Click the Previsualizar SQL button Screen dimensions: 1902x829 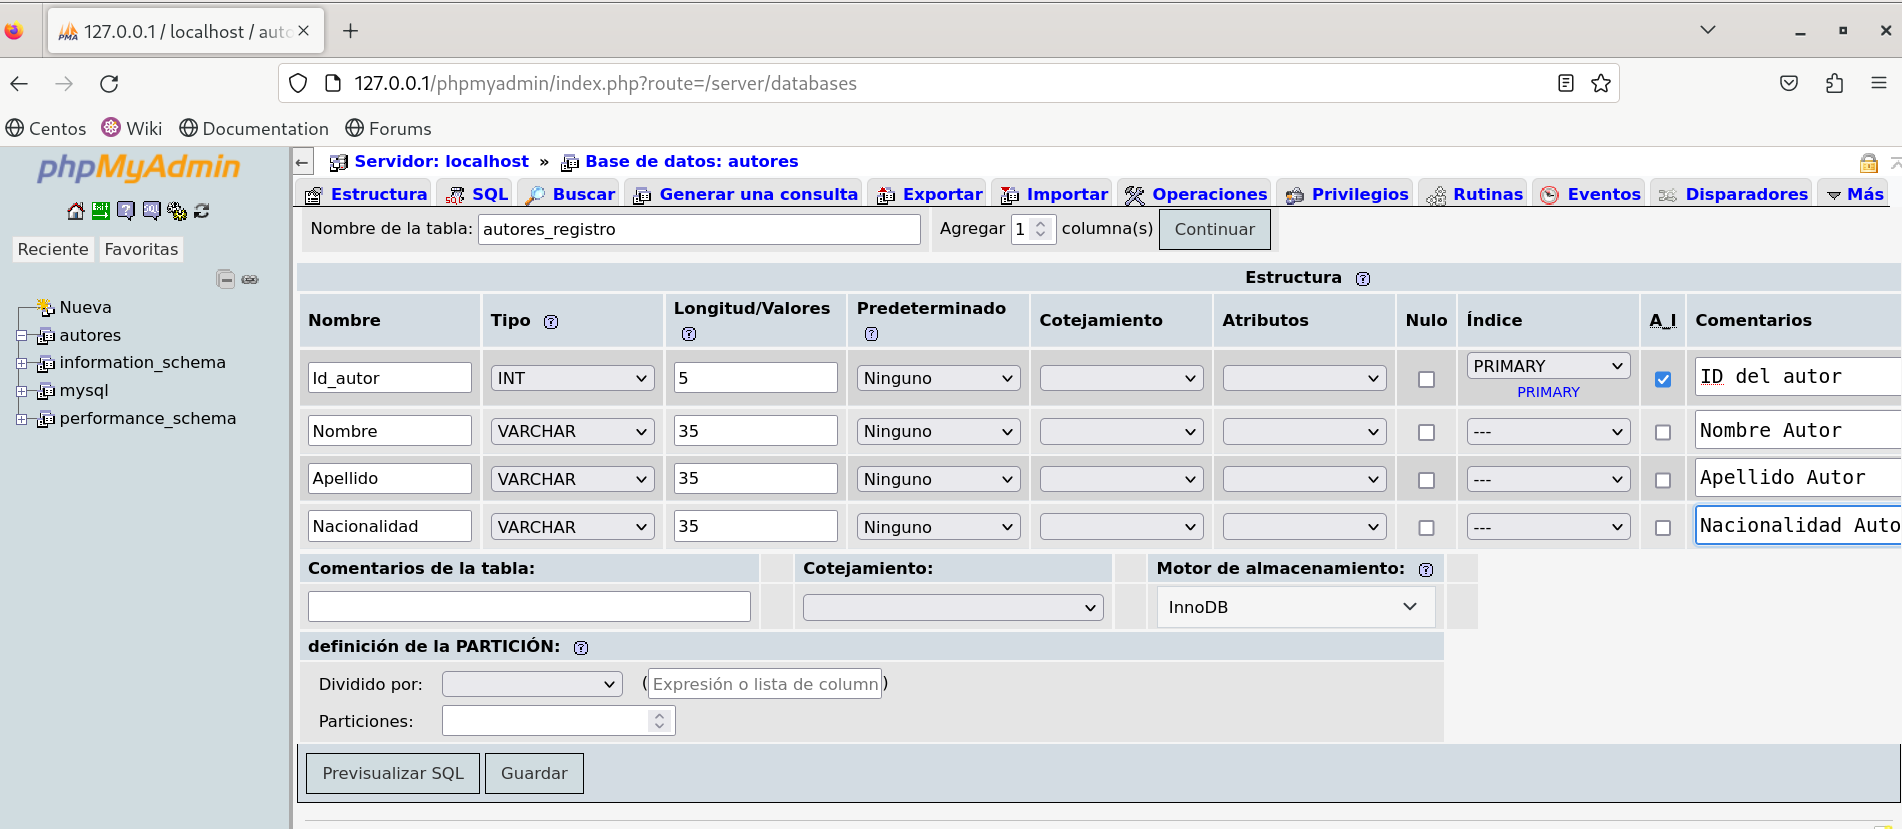[x=393, y=773]
